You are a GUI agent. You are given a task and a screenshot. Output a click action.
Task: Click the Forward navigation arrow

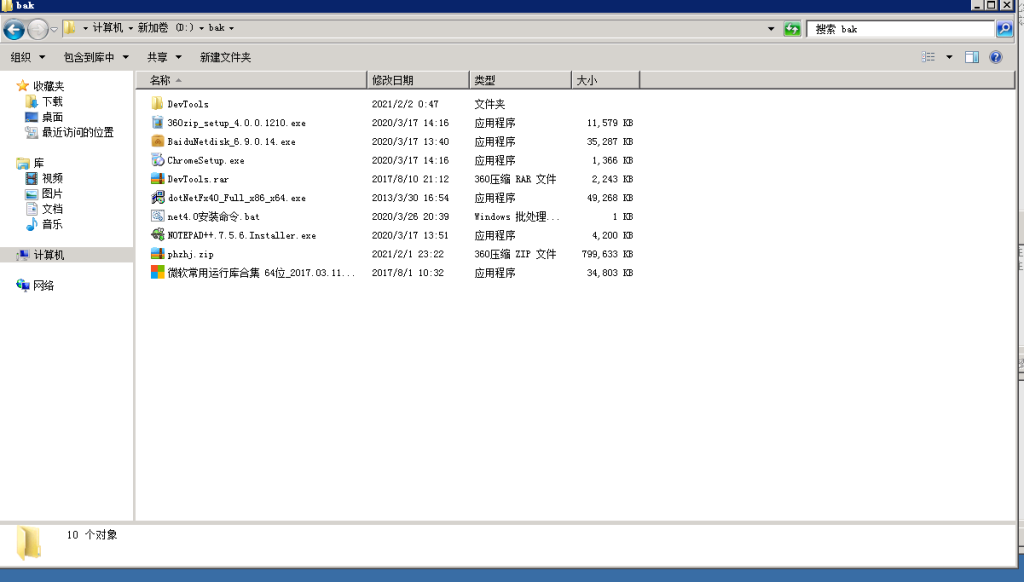tap(38, 29)
